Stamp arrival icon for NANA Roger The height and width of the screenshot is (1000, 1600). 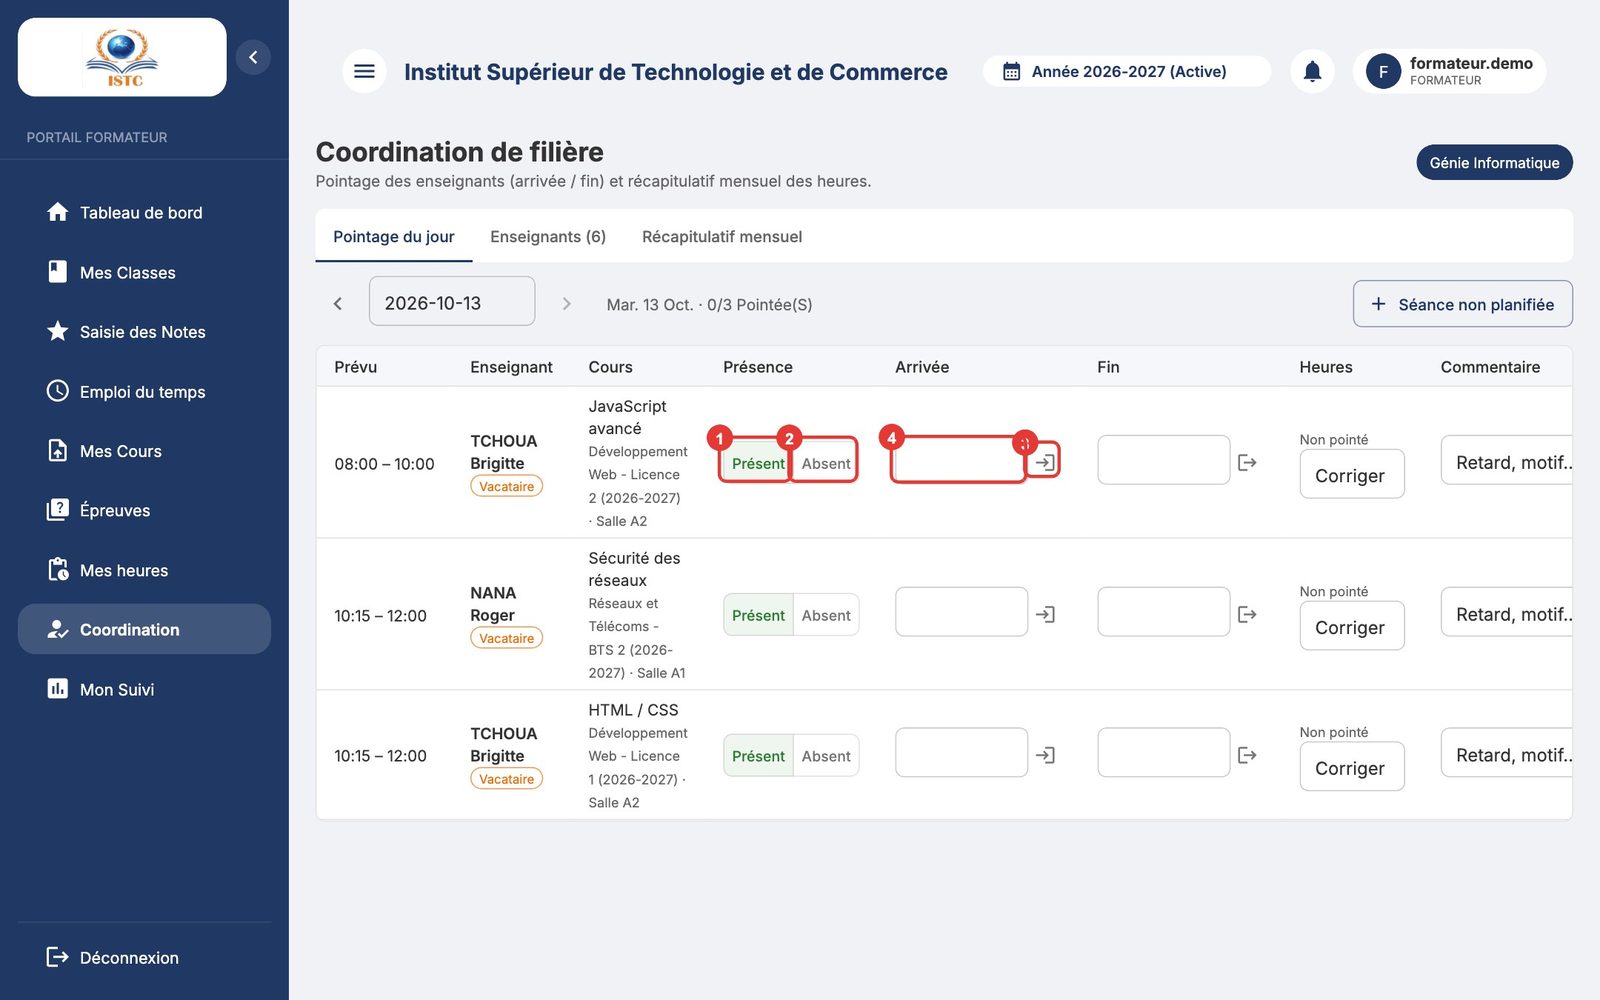pyautogui.click(x=1045, y=614)
